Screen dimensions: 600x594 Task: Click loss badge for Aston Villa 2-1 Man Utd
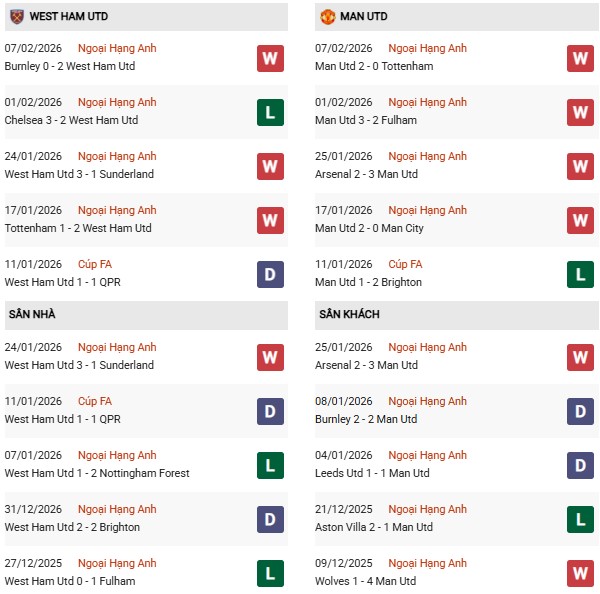click(x=581, y=519)
